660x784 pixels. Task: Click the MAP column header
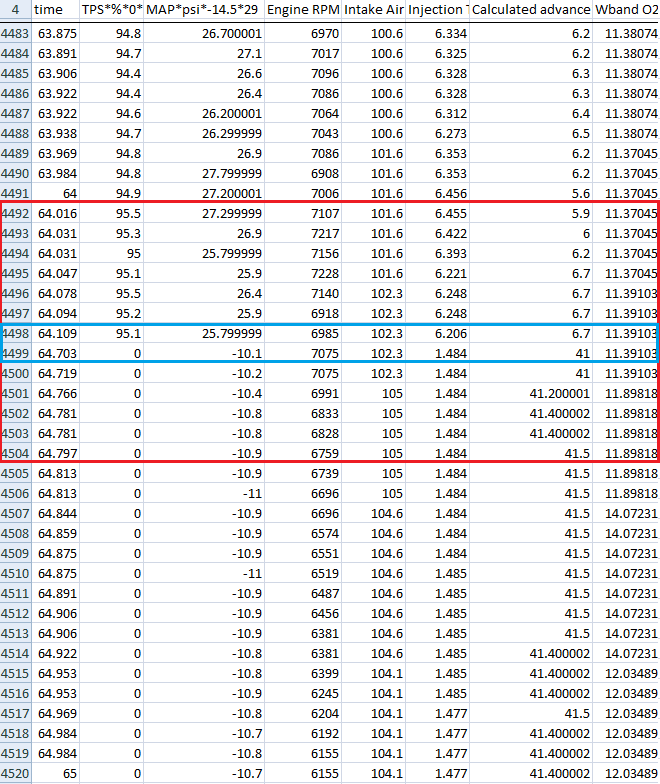(204, 10)
